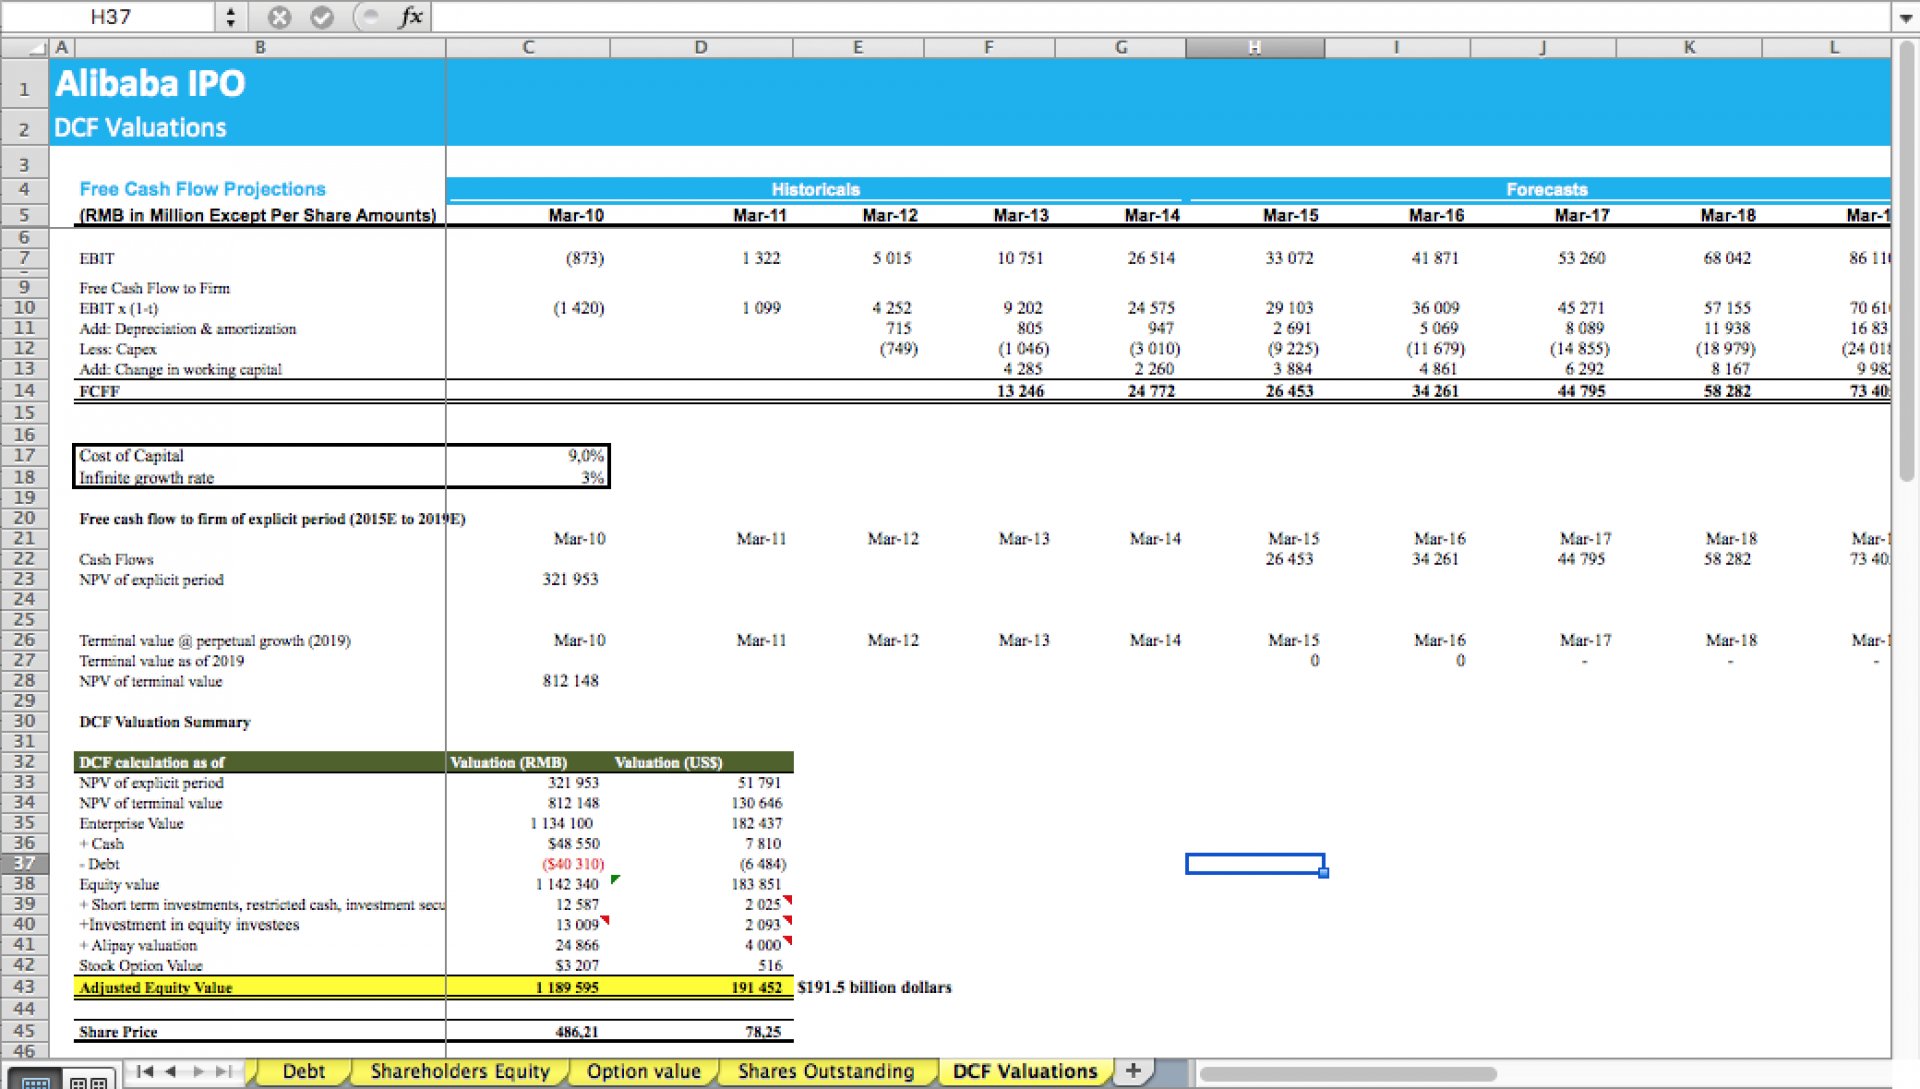Click the confirm entry checkmark icon
The width and height of the screenshot is (1920, 1089).
click(x=322, y=17)
